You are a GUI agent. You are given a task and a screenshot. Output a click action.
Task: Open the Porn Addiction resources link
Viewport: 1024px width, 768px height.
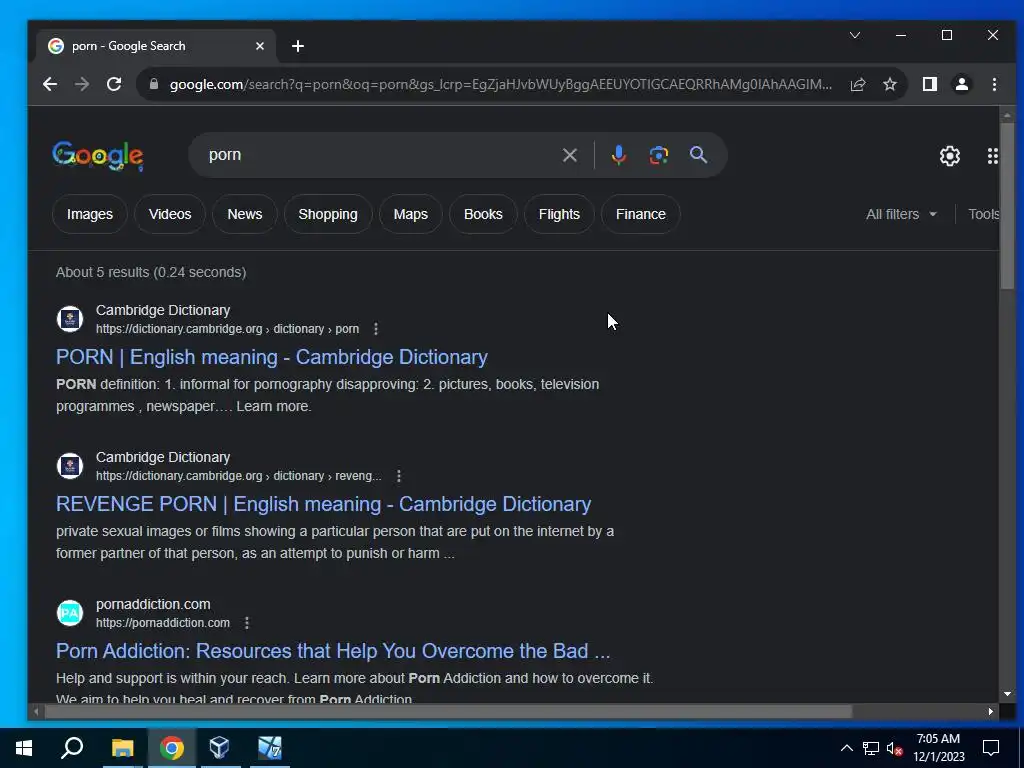tap(333, 651)
